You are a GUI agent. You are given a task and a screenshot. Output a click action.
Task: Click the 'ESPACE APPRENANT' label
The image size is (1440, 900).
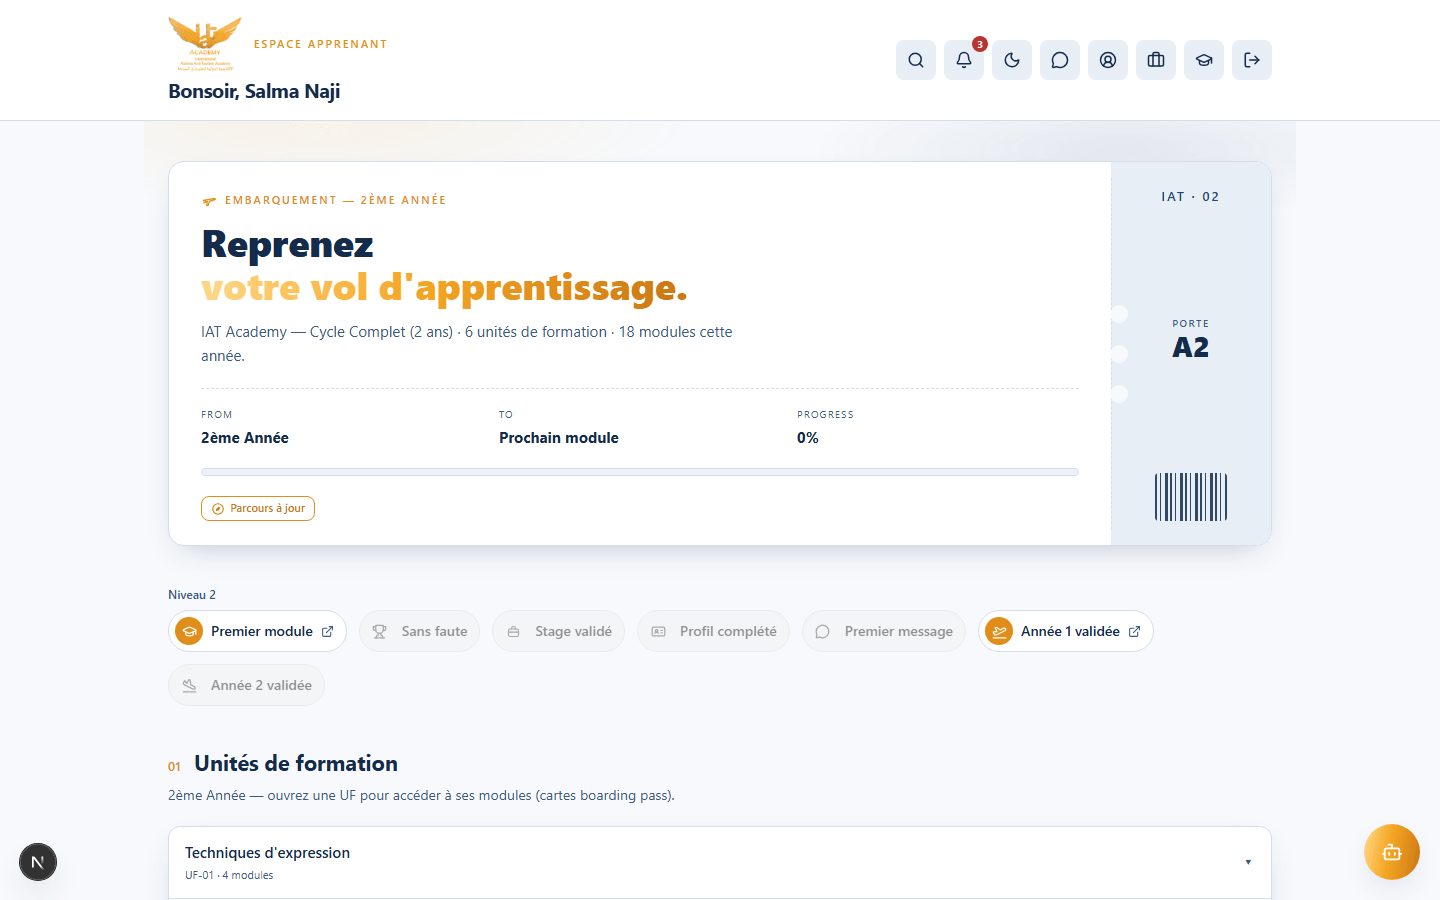(x=320, y=44)
